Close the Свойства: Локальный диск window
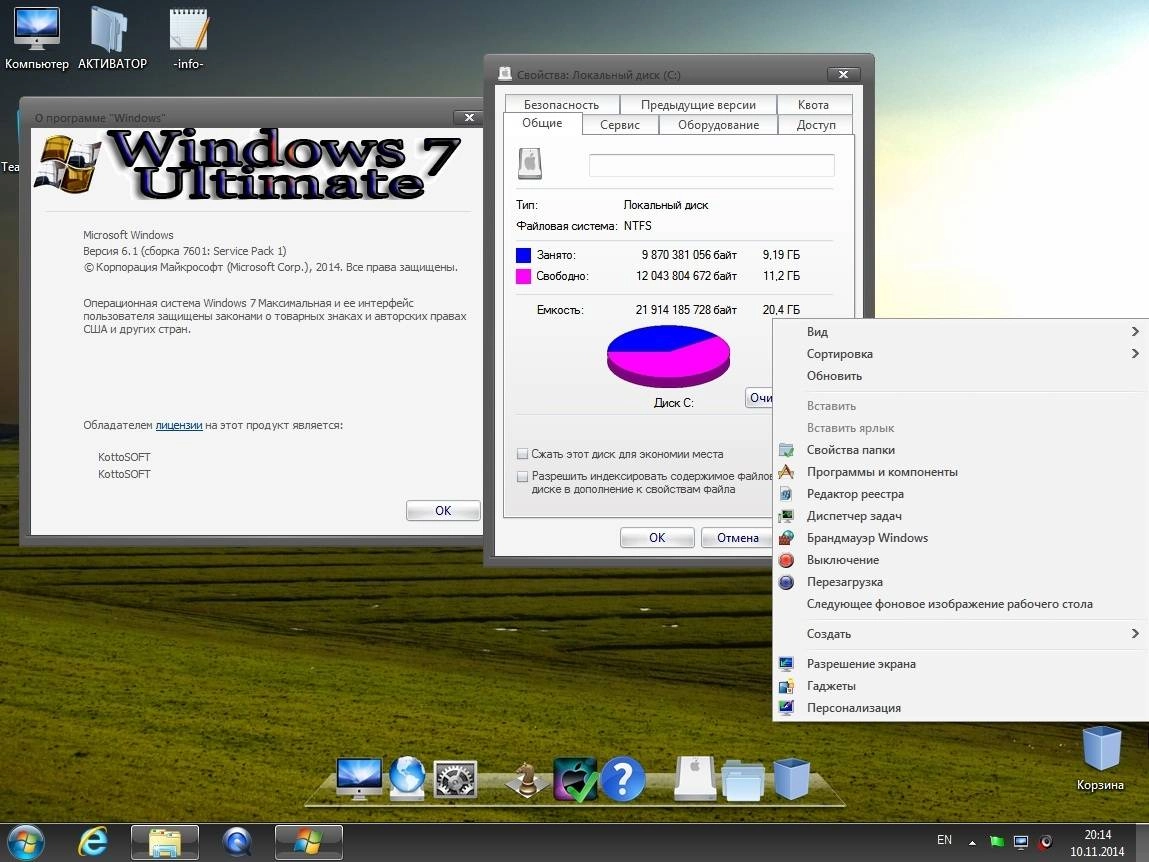Viewport: 1149px width, 862px height. pyautogui.click(x=843, y=74)
